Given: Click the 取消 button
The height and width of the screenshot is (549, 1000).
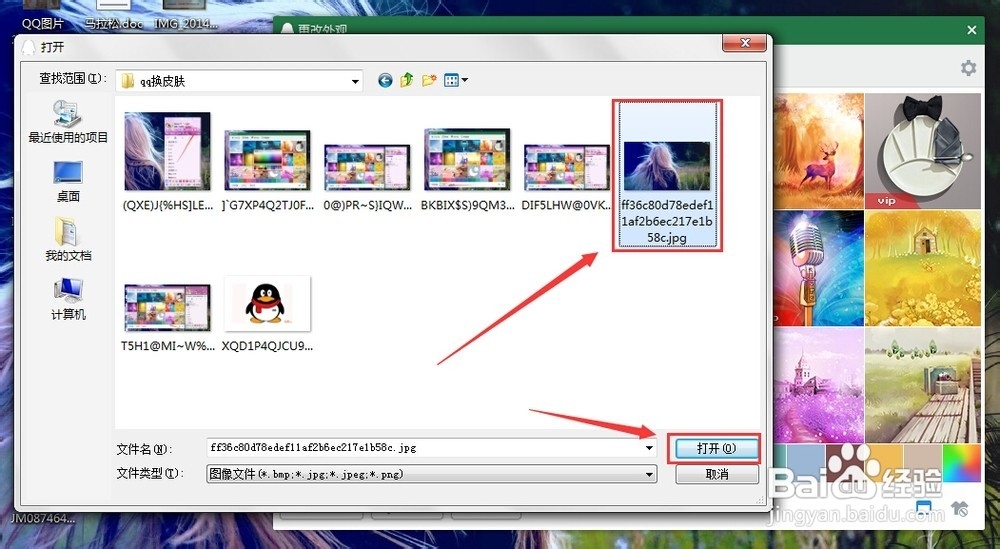Looking at the screenshot, I should point(717,474).
